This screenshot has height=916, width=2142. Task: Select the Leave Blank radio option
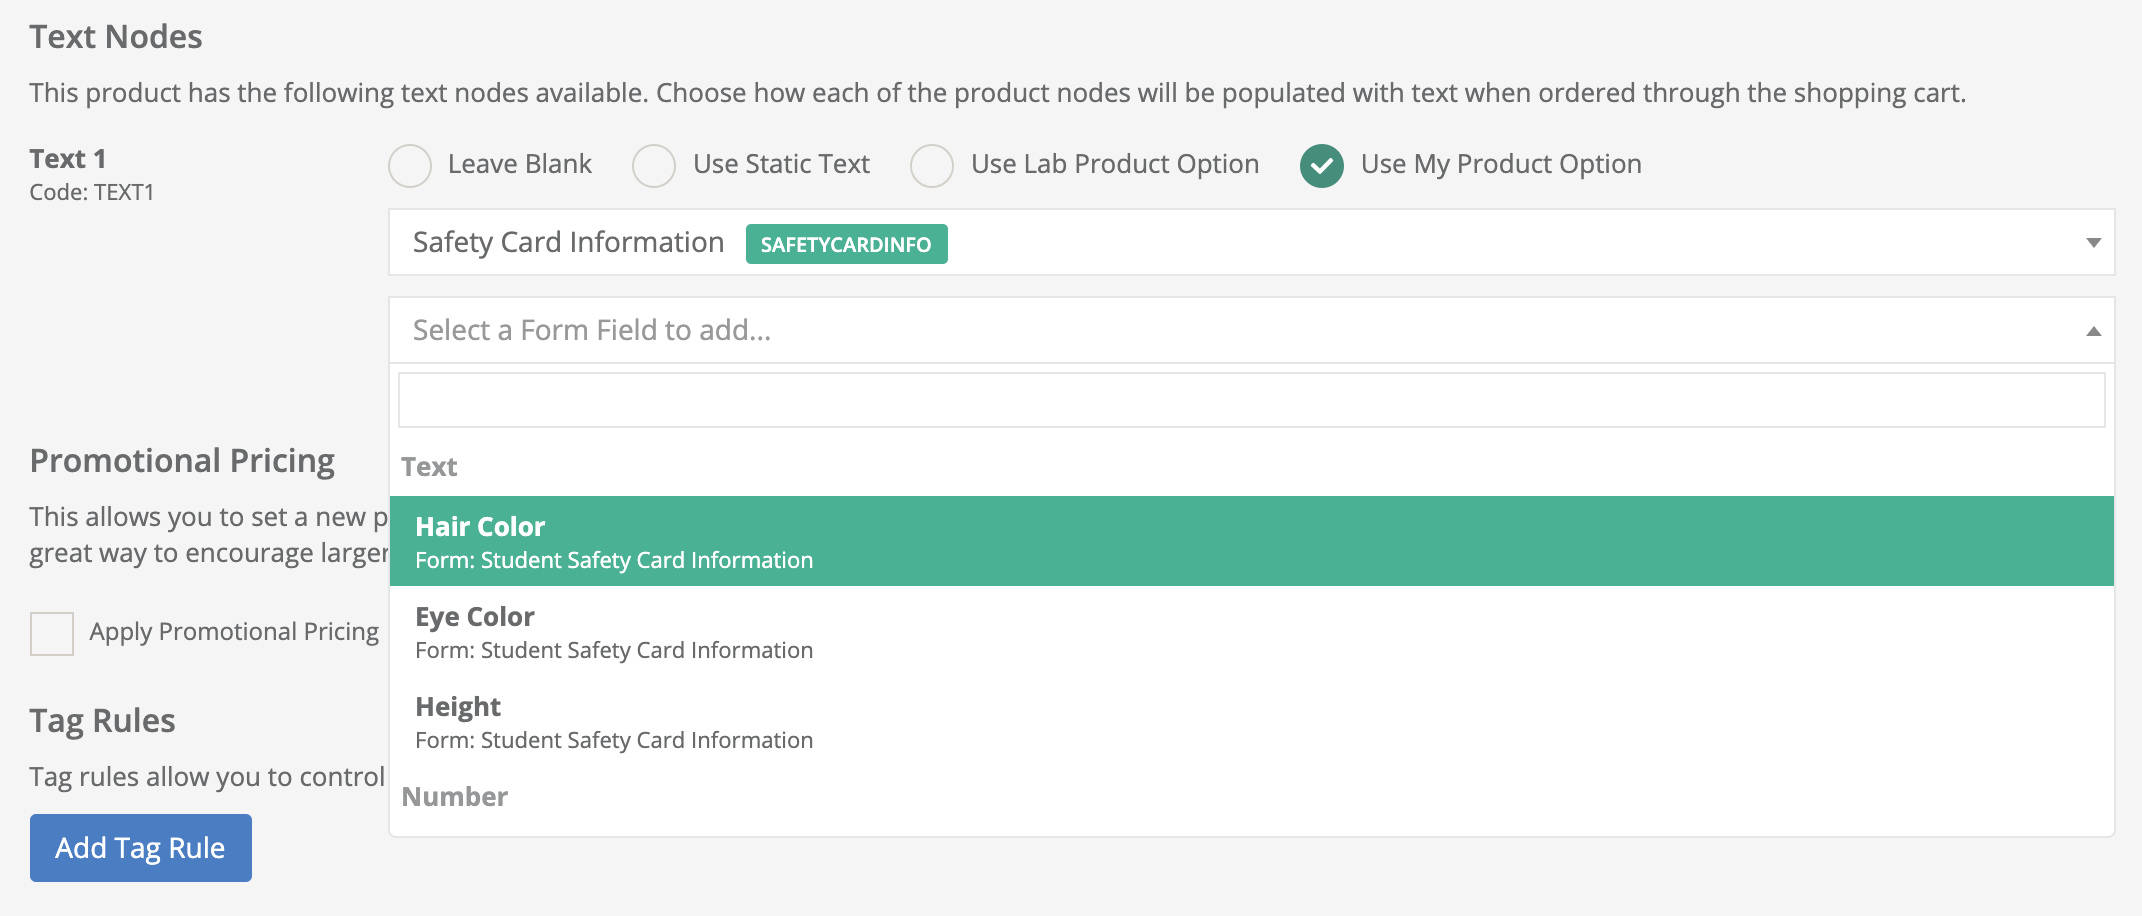click(410, 166)
